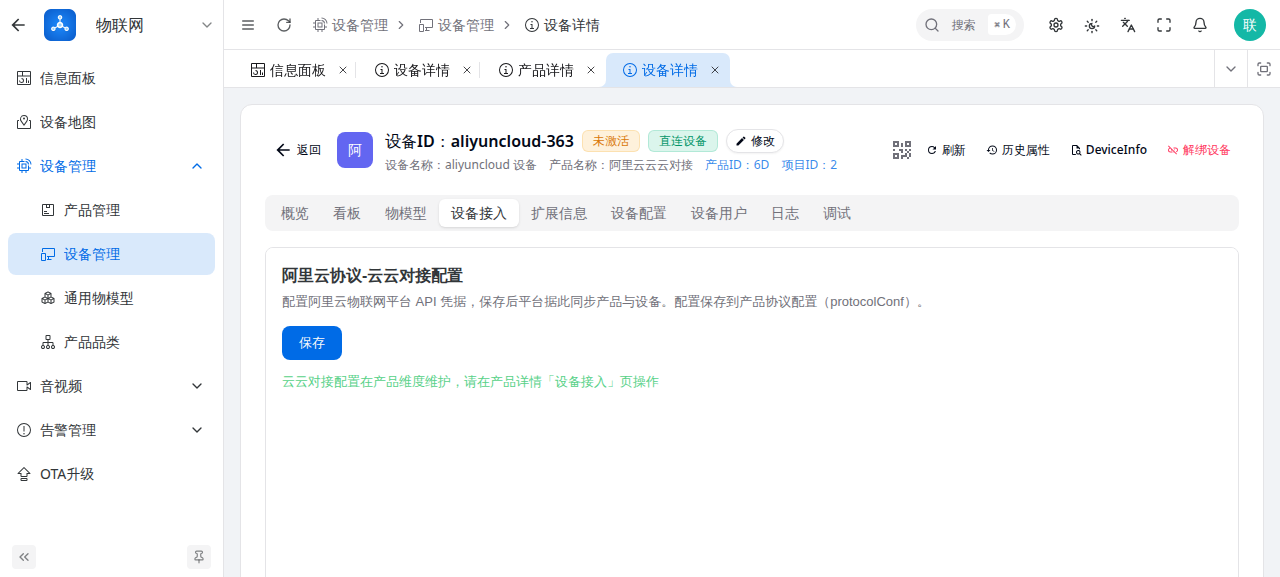This screenshot has height=577, width=1280.
Task: Open 通用物模型 in the sidebar
Action: [x=111, y=298]
